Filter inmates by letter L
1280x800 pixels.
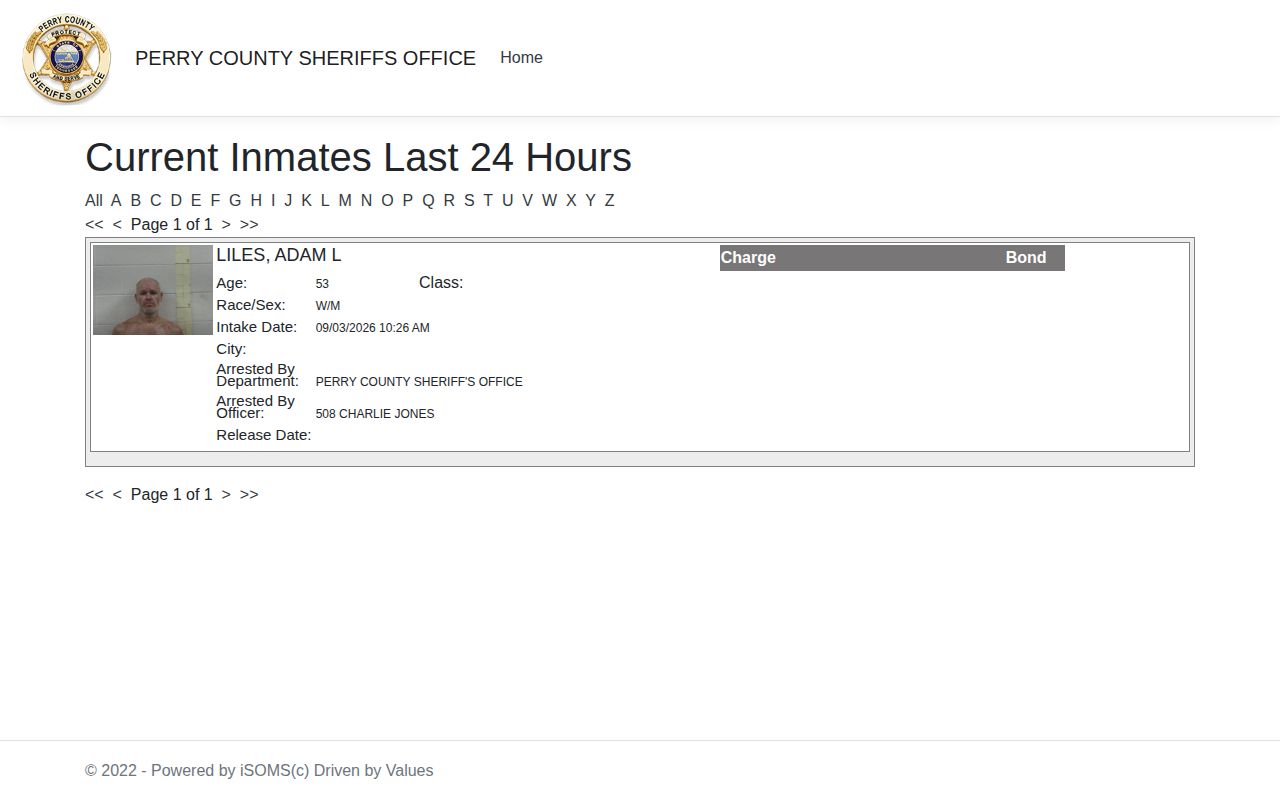click(x=325, y=200)
